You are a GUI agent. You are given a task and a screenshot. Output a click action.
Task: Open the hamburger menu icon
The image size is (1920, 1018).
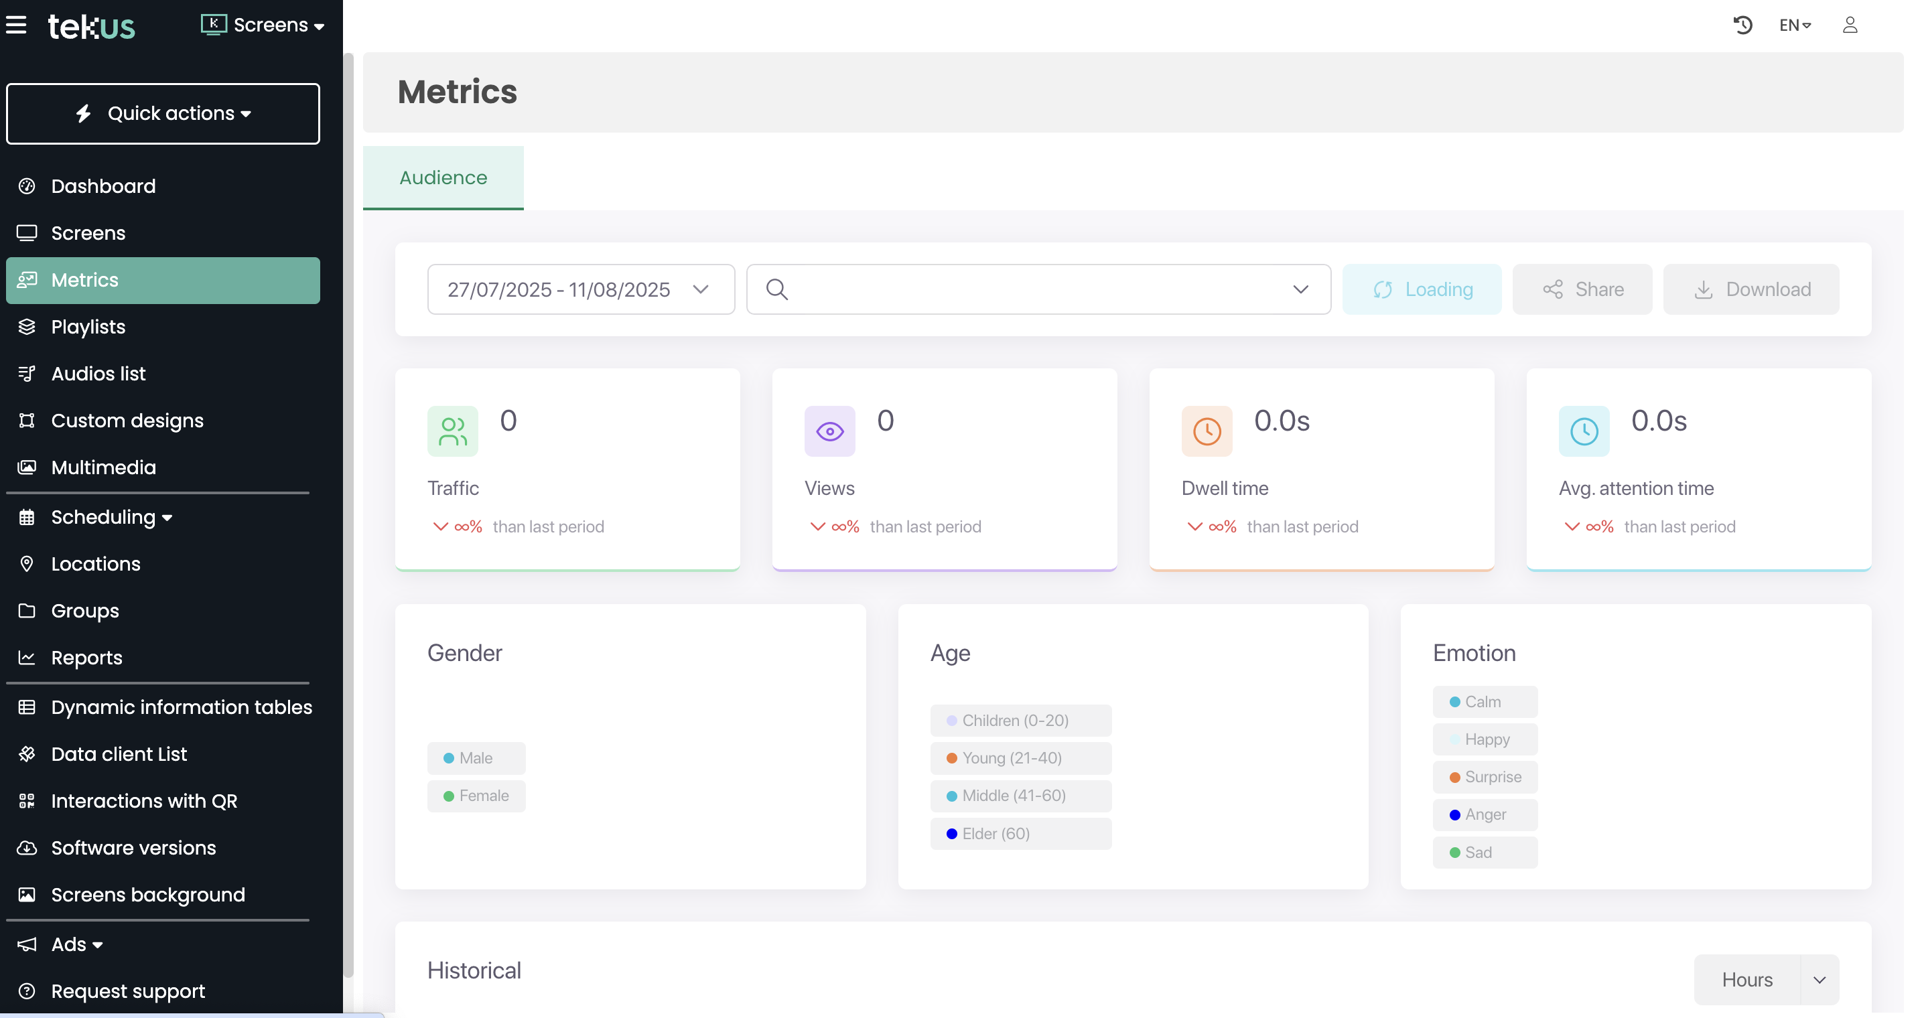click(16, 25)
